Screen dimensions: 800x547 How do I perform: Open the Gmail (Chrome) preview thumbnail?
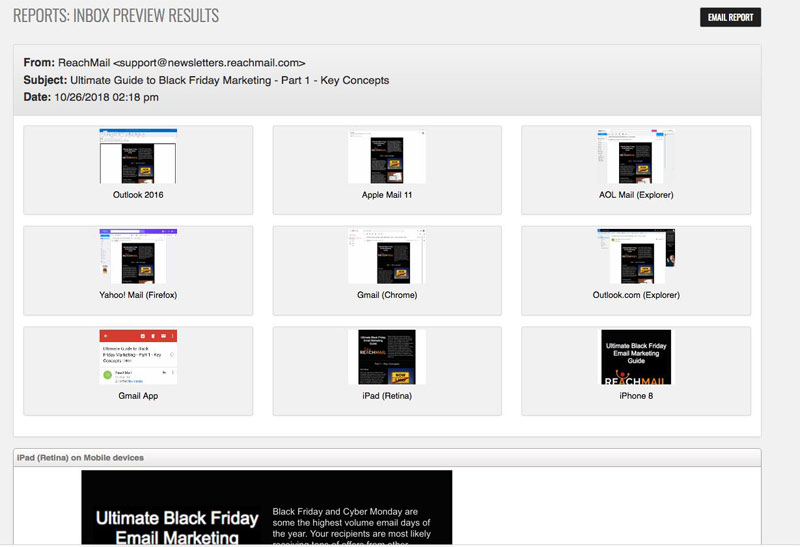[x=387, y=256]
